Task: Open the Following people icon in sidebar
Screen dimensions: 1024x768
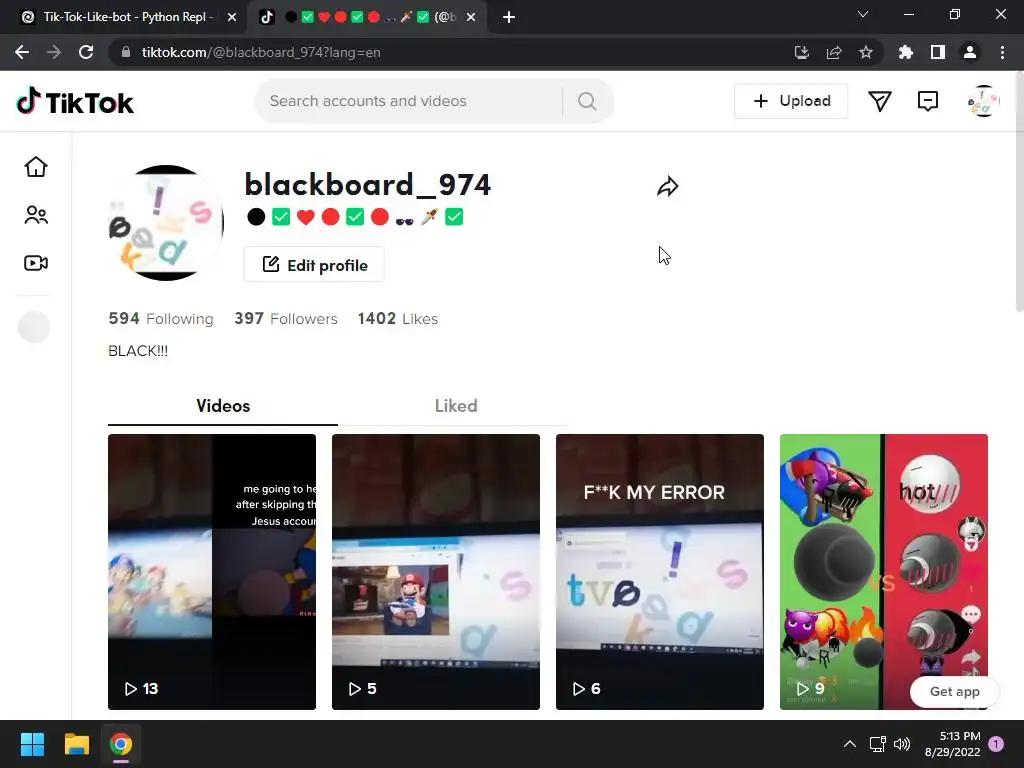Action: click(36, 215)
